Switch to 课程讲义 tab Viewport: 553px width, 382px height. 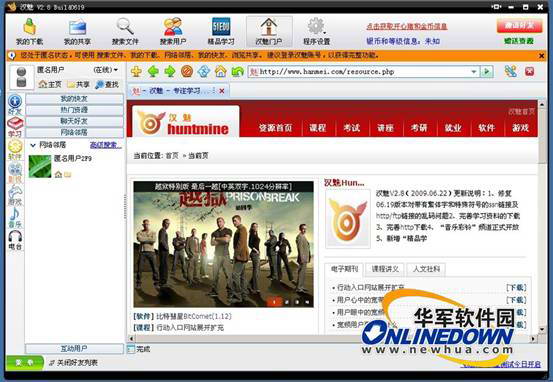[385, 269]
